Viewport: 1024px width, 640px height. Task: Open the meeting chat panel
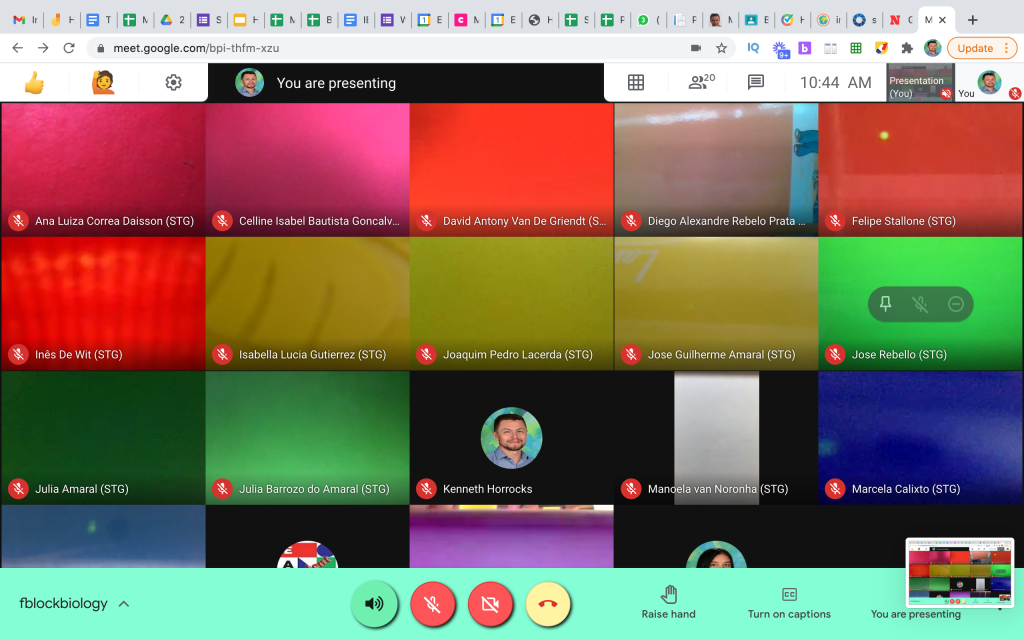[x=756, y=83]
